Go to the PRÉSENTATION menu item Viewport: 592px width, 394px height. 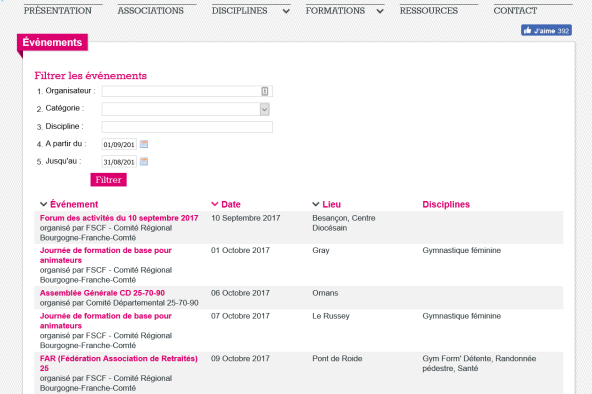pos(58,11)
